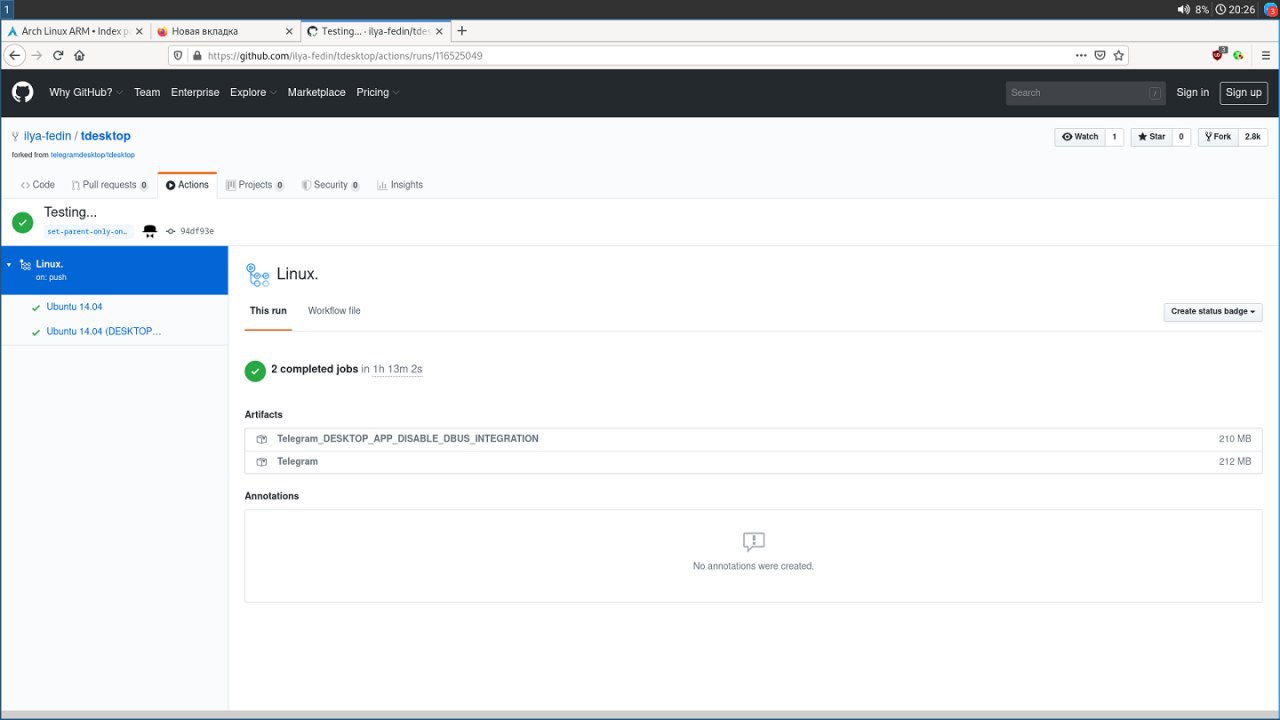
Task: Open the Team page link
Action: point(147,92)
